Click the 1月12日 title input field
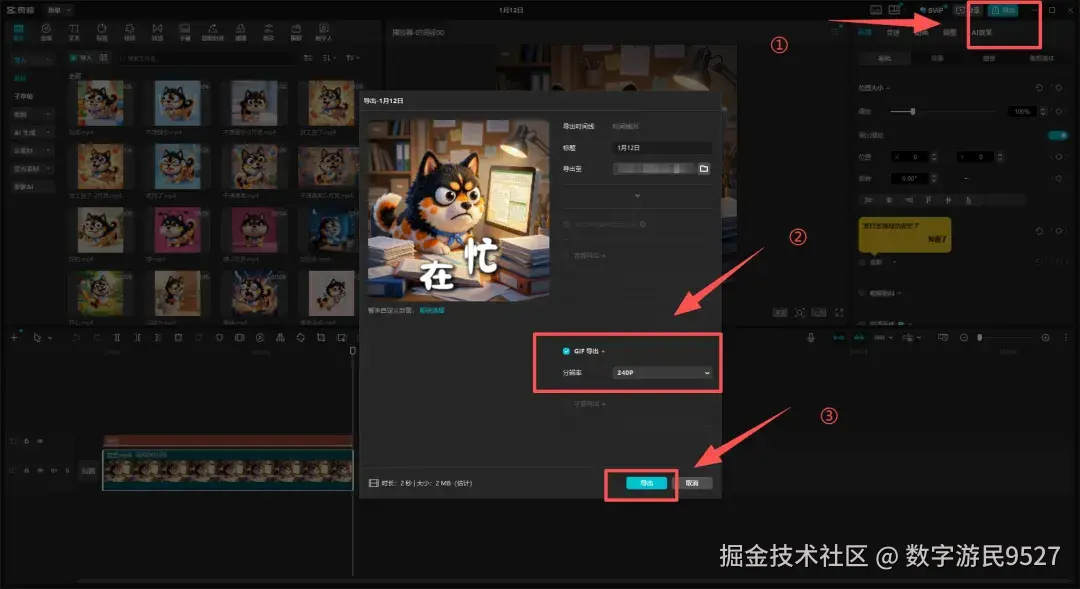The width and height of the screenshot is (1080, 589). 662,148
